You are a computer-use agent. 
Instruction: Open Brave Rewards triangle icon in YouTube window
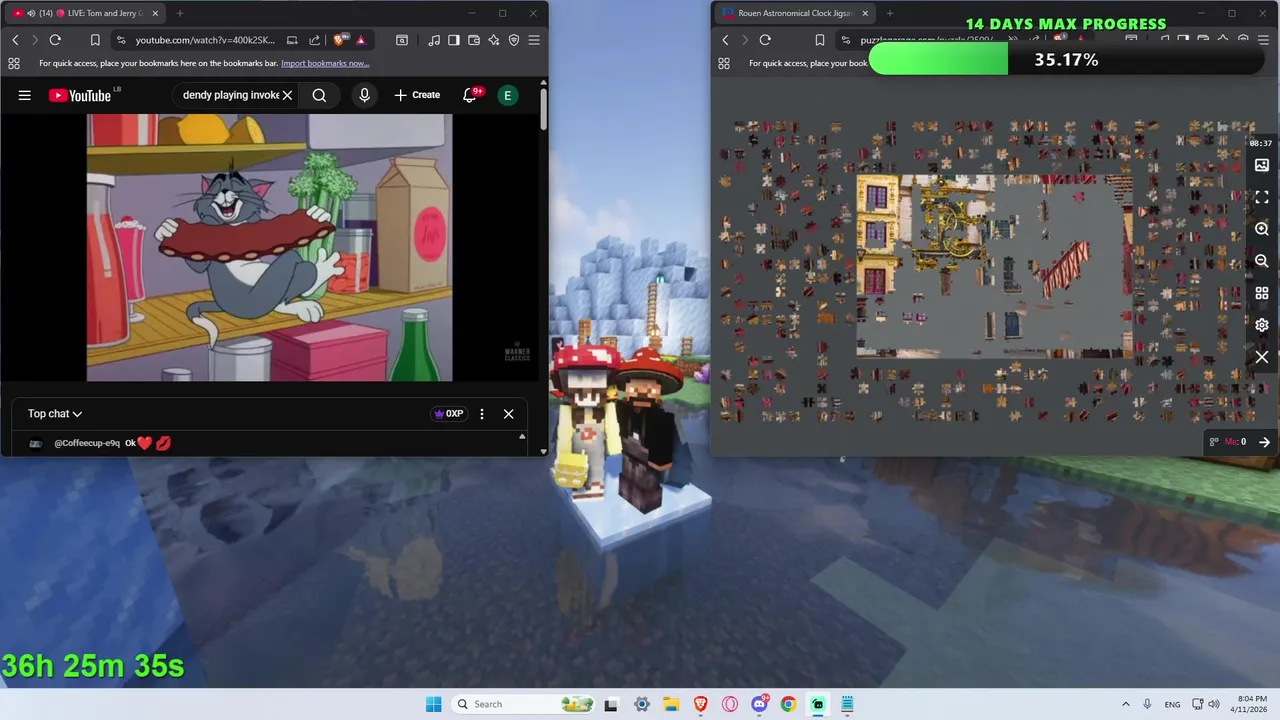click(361, 40)
